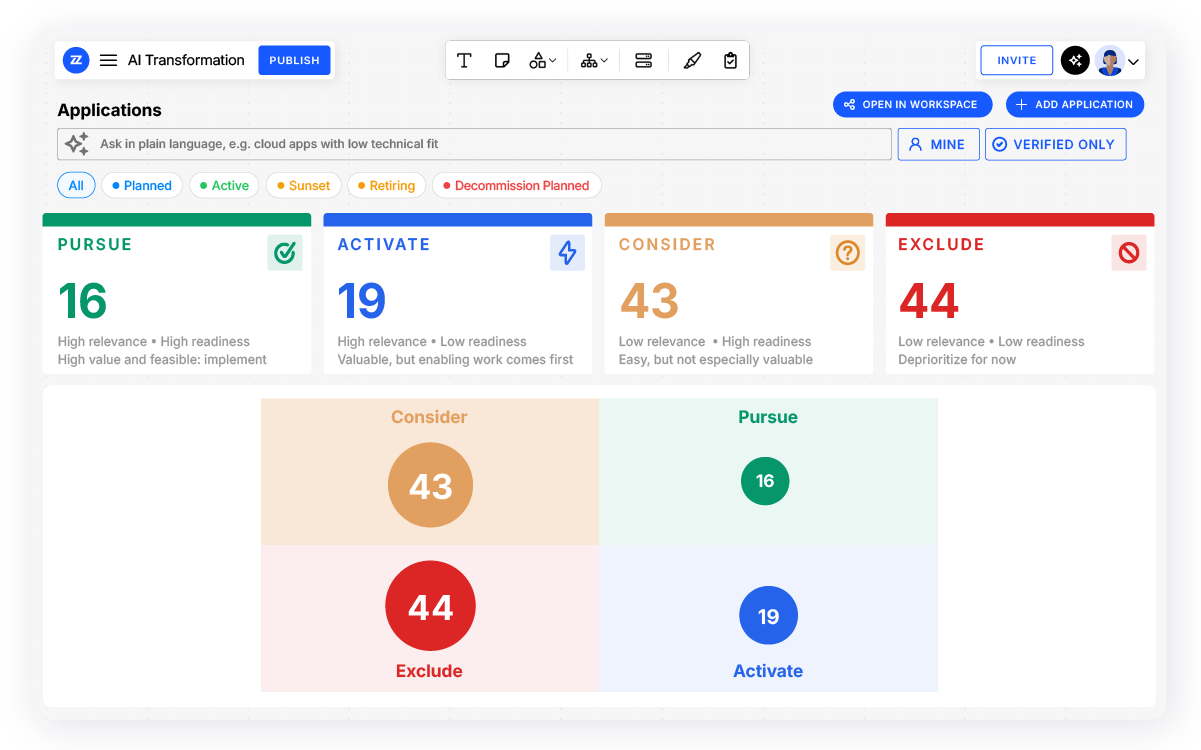This screenshot has height=750, width=1201.
Task: Expand the hierarchy tool dropdown arrow
Action: pos(604,61)
